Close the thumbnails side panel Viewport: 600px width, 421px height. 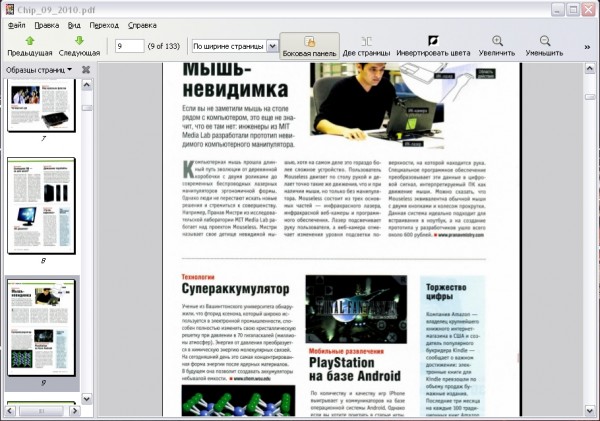click(x=86, y=70)
